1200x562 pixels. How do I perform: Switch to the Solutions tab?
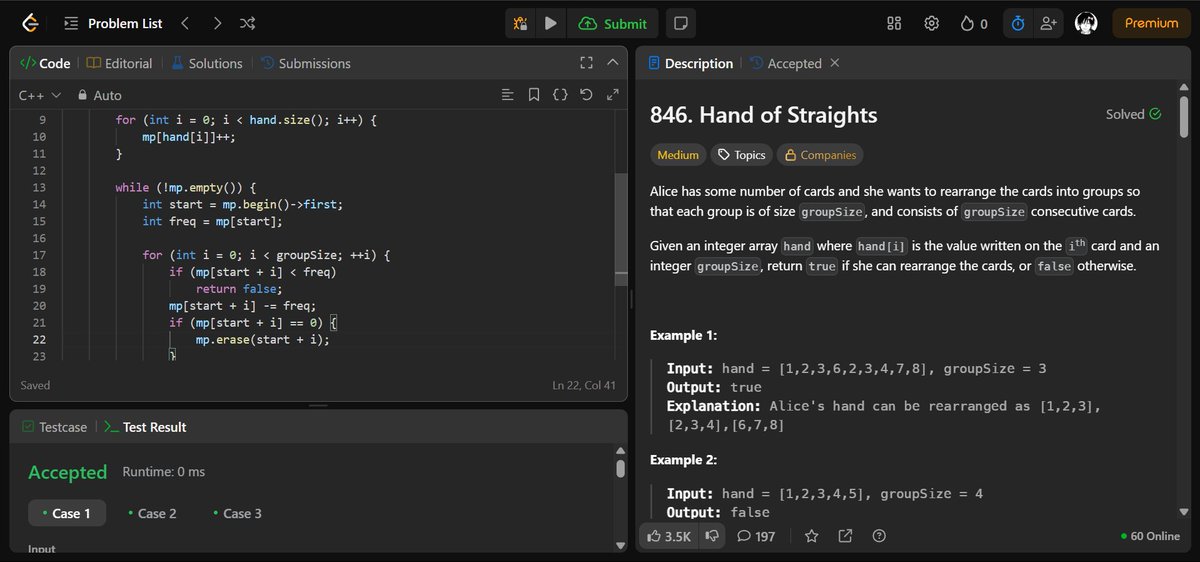(206, 63)
